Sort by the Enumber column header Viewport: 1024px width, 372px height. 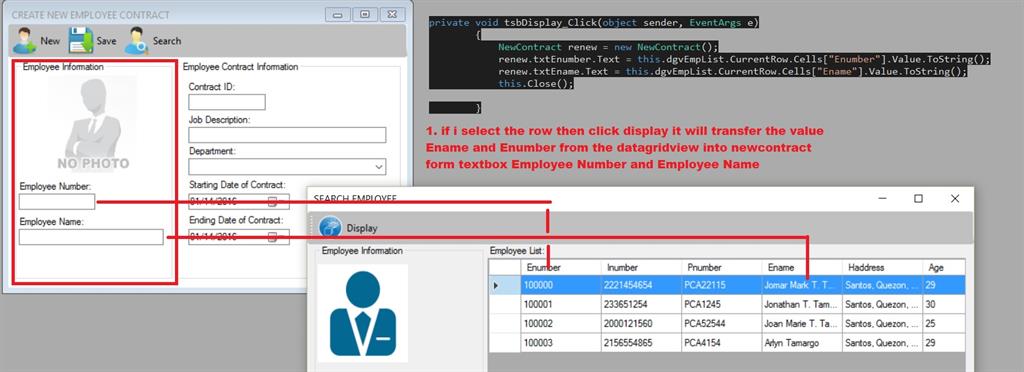[561, 268]
